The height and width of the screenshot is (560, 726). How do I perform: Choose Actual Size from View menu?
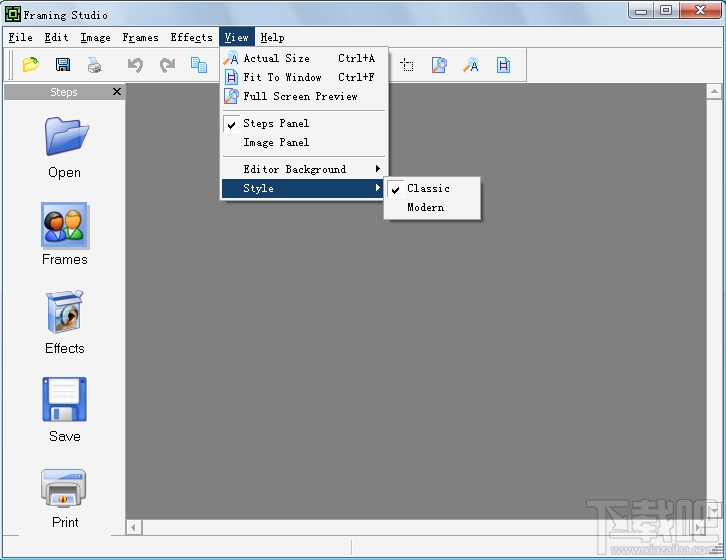tap(304, 58)
